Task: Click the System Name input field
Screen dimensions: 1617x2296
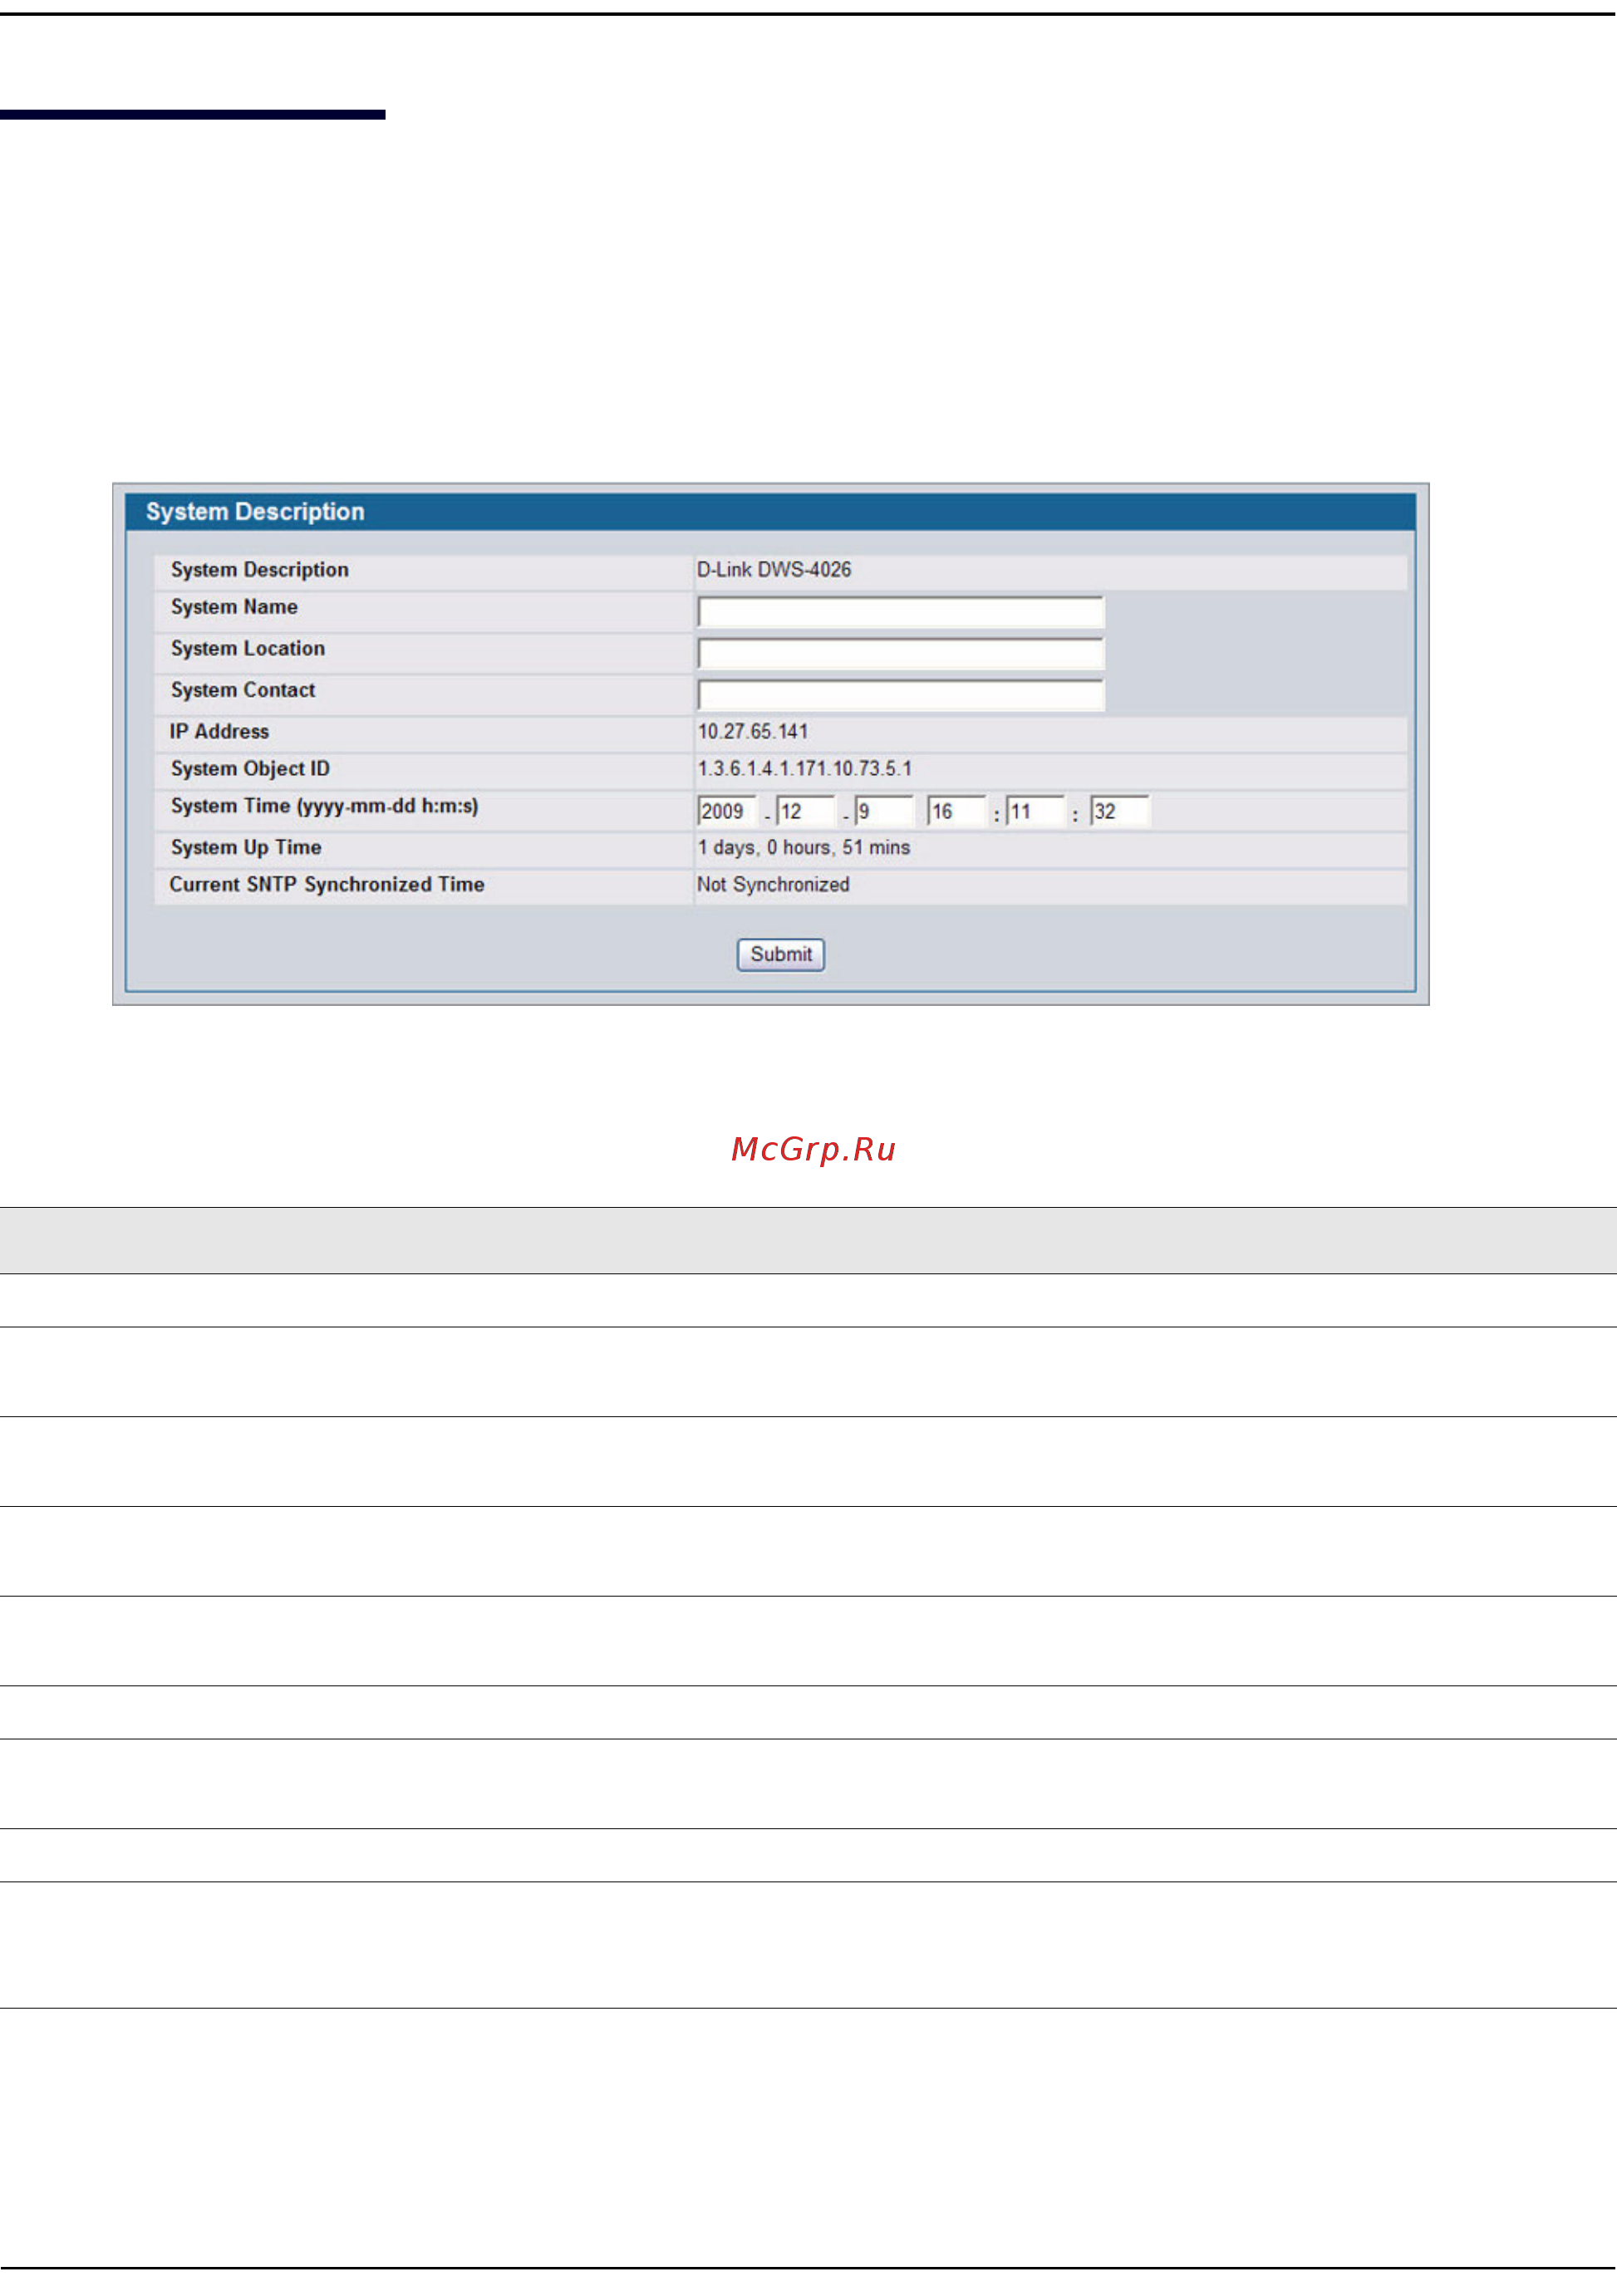Action: coord(900,612)
